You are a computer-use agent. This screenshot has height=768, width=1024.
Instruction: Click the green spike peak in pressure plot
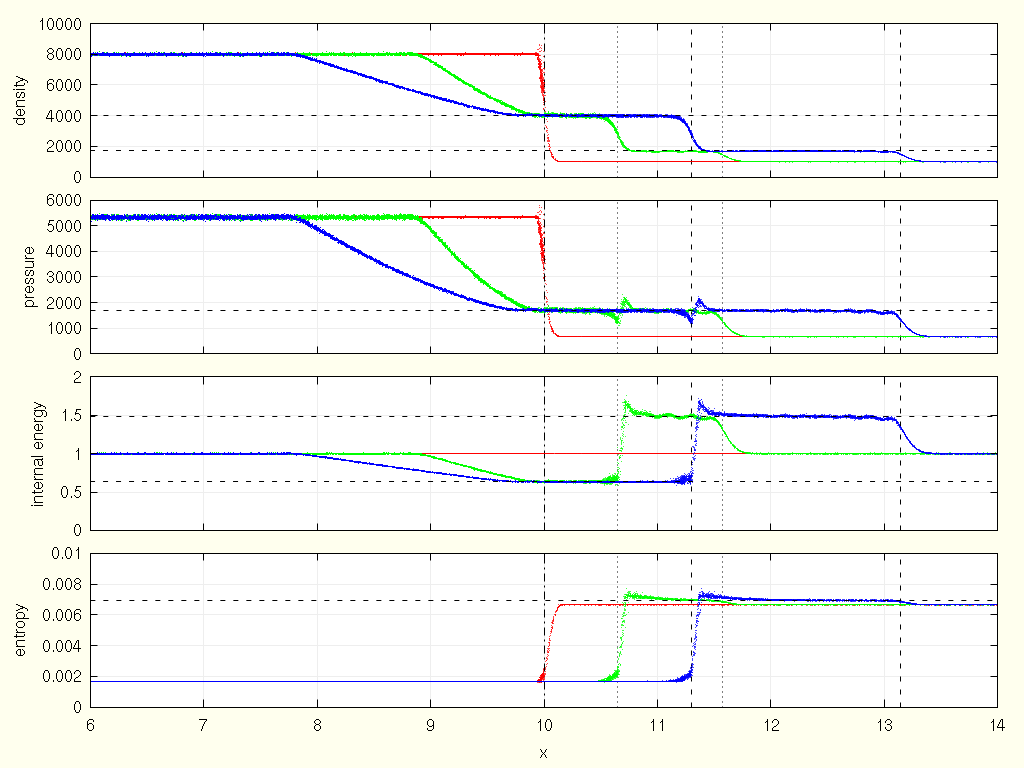click(x=626, y=298)
